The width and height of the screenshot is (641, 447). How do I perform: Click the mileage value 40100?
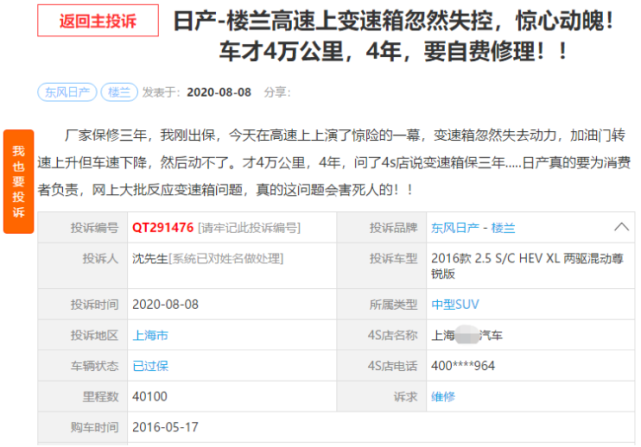tap(150, 396)
